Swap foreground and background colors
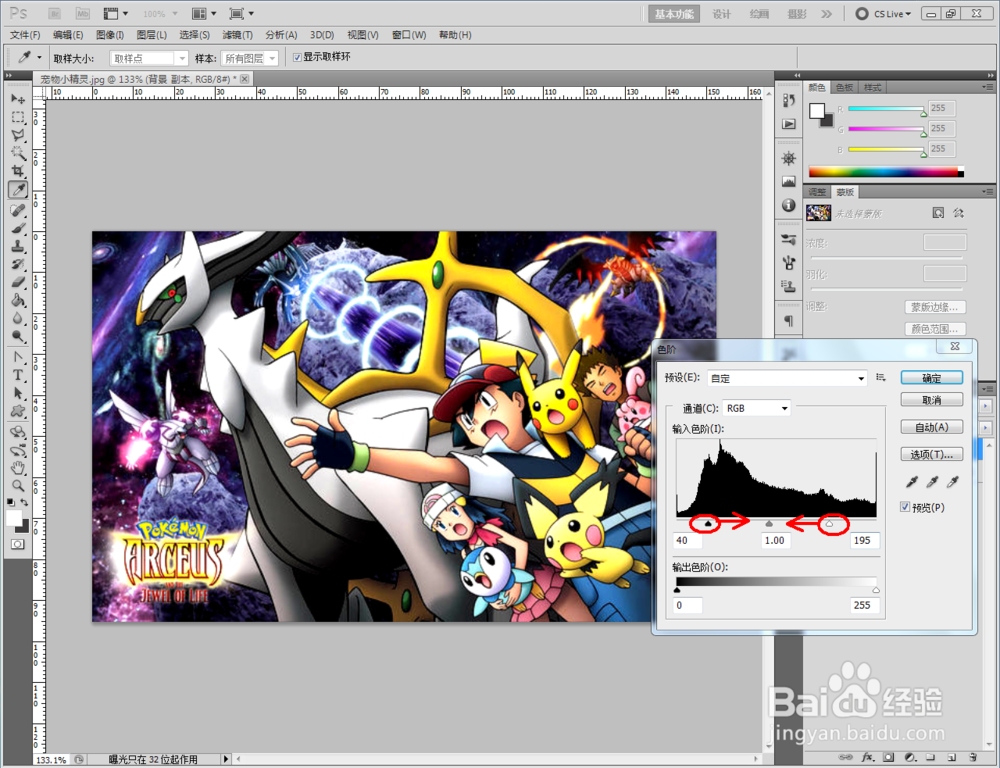 pos(24,503)
